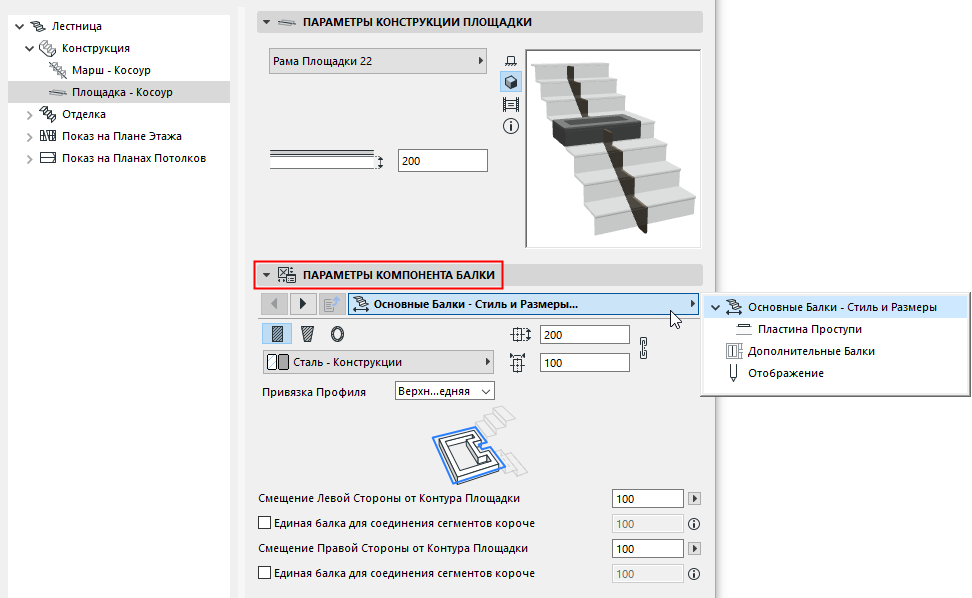
Task: Expand Показ на Плане Этажа node
Action: click(x=29, y=137)
